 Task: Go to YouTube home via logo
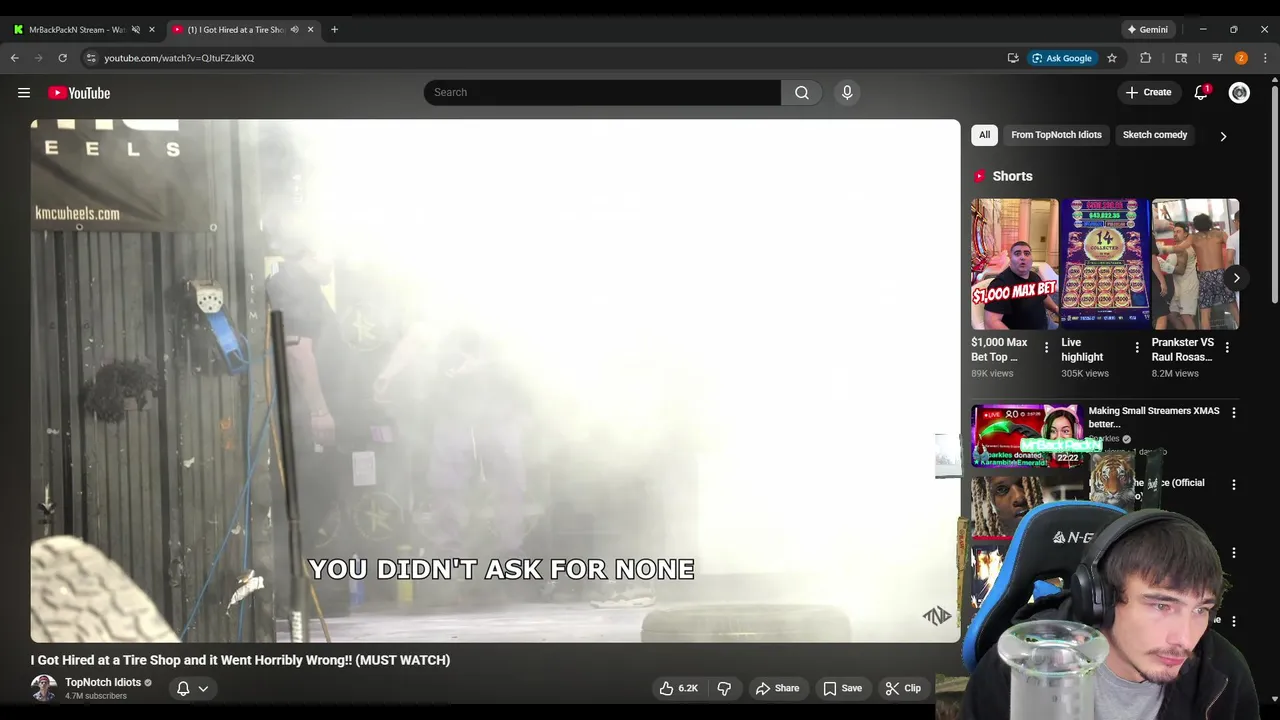tap(79, 93)
